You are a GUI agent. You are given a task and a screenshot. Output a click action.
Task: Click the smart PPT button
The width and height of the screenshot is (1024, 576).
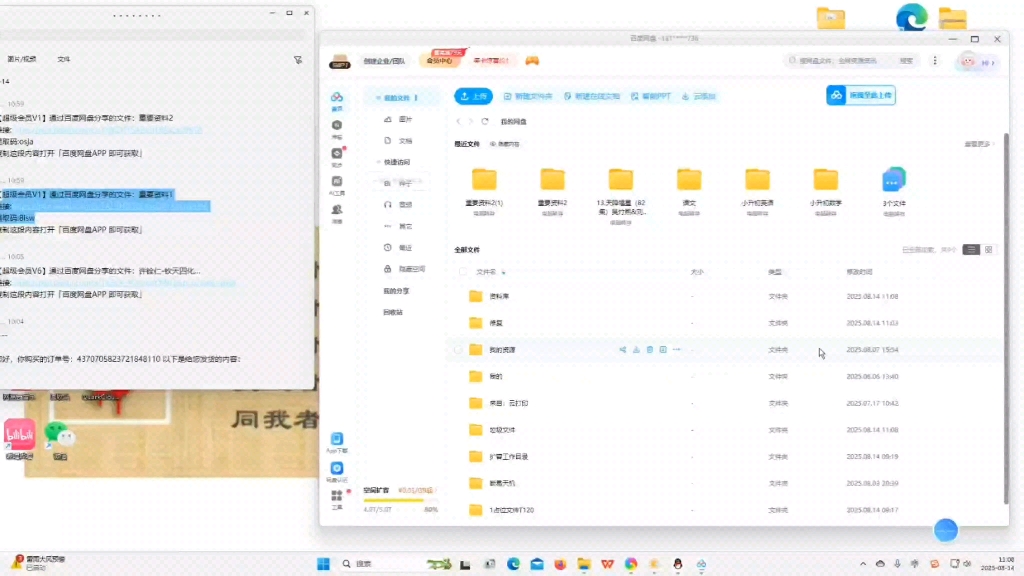pyautogui.click(x=650, y=96)
